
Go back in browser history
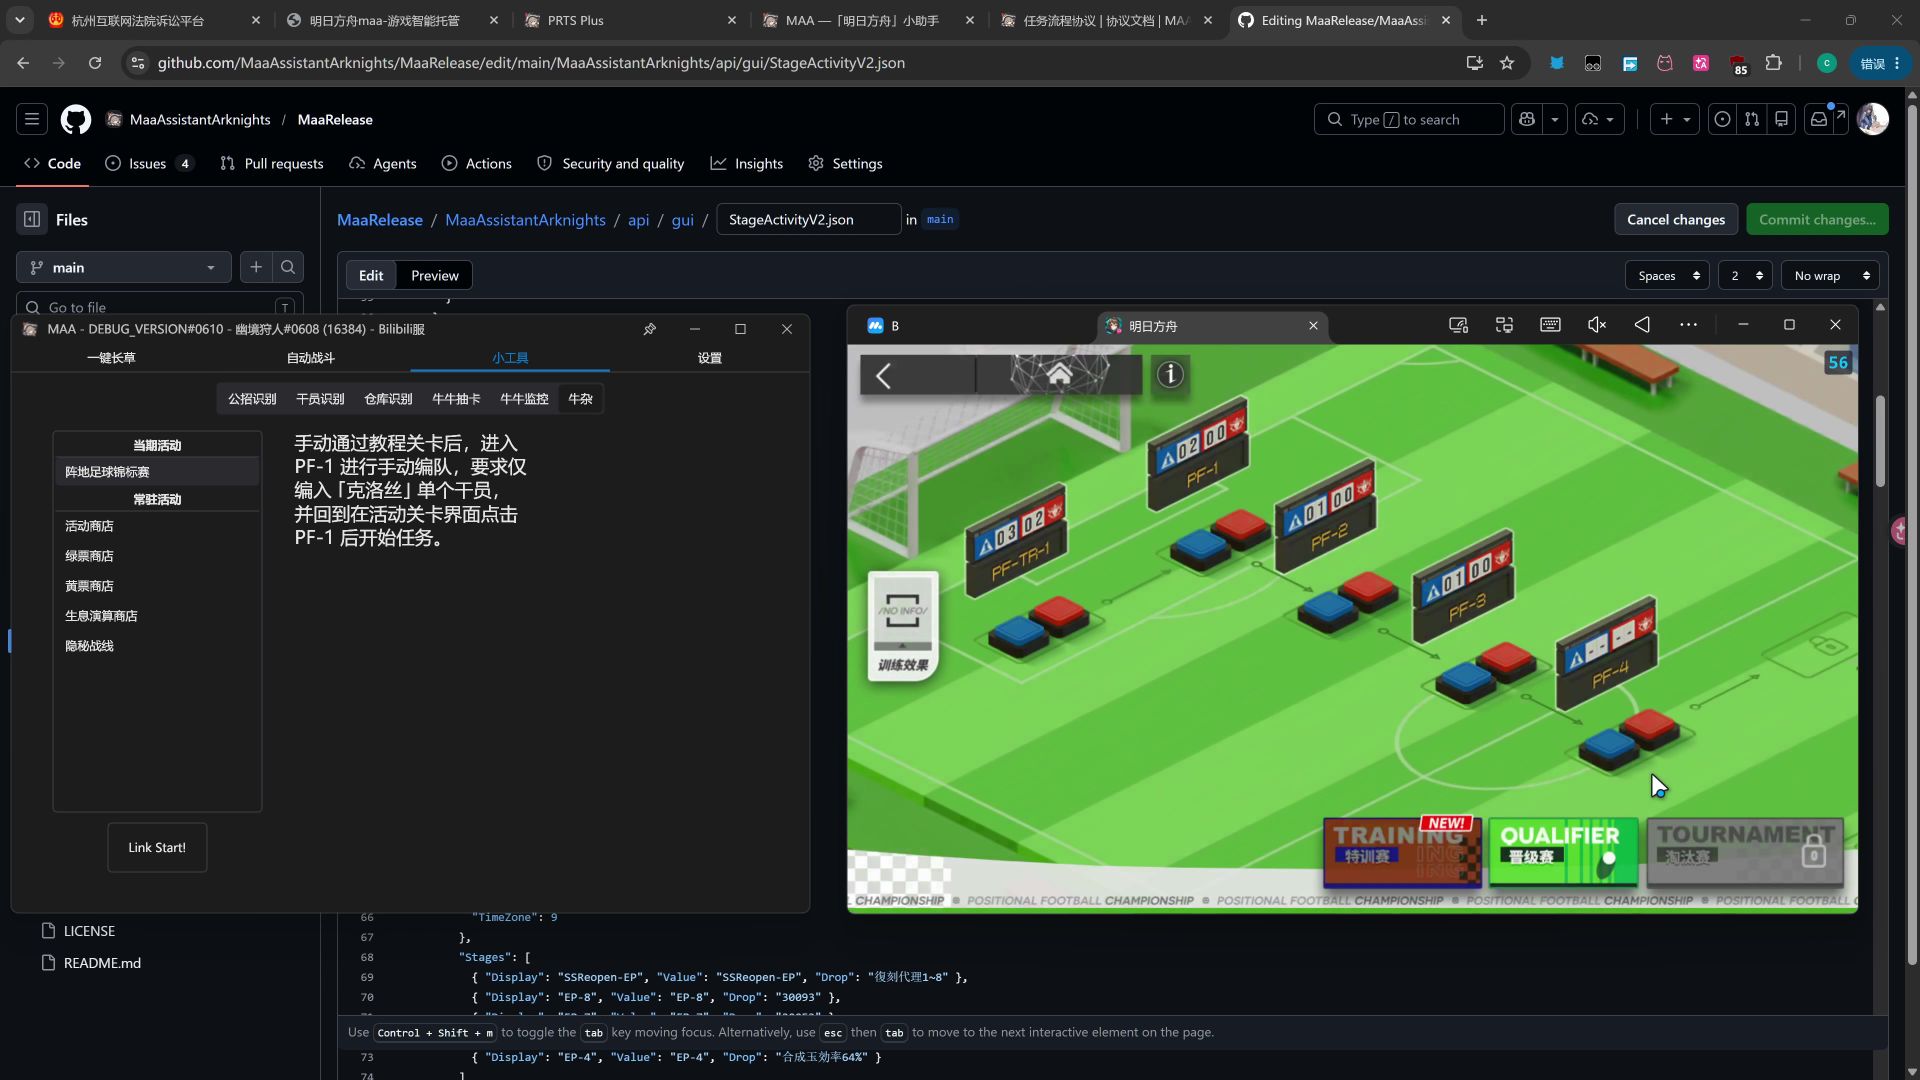point(23,63)
